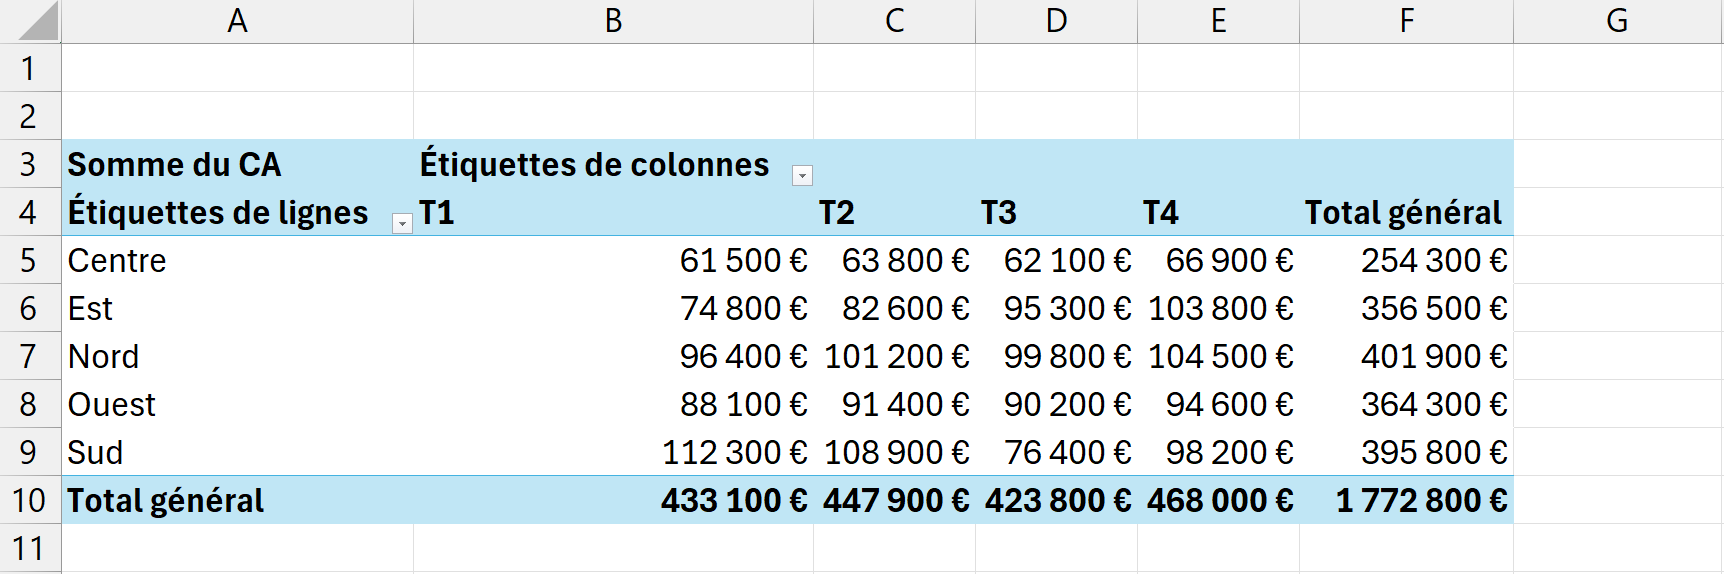Select row 11 header
This screenshot has height=574, width=1724.
pos(30,548)
